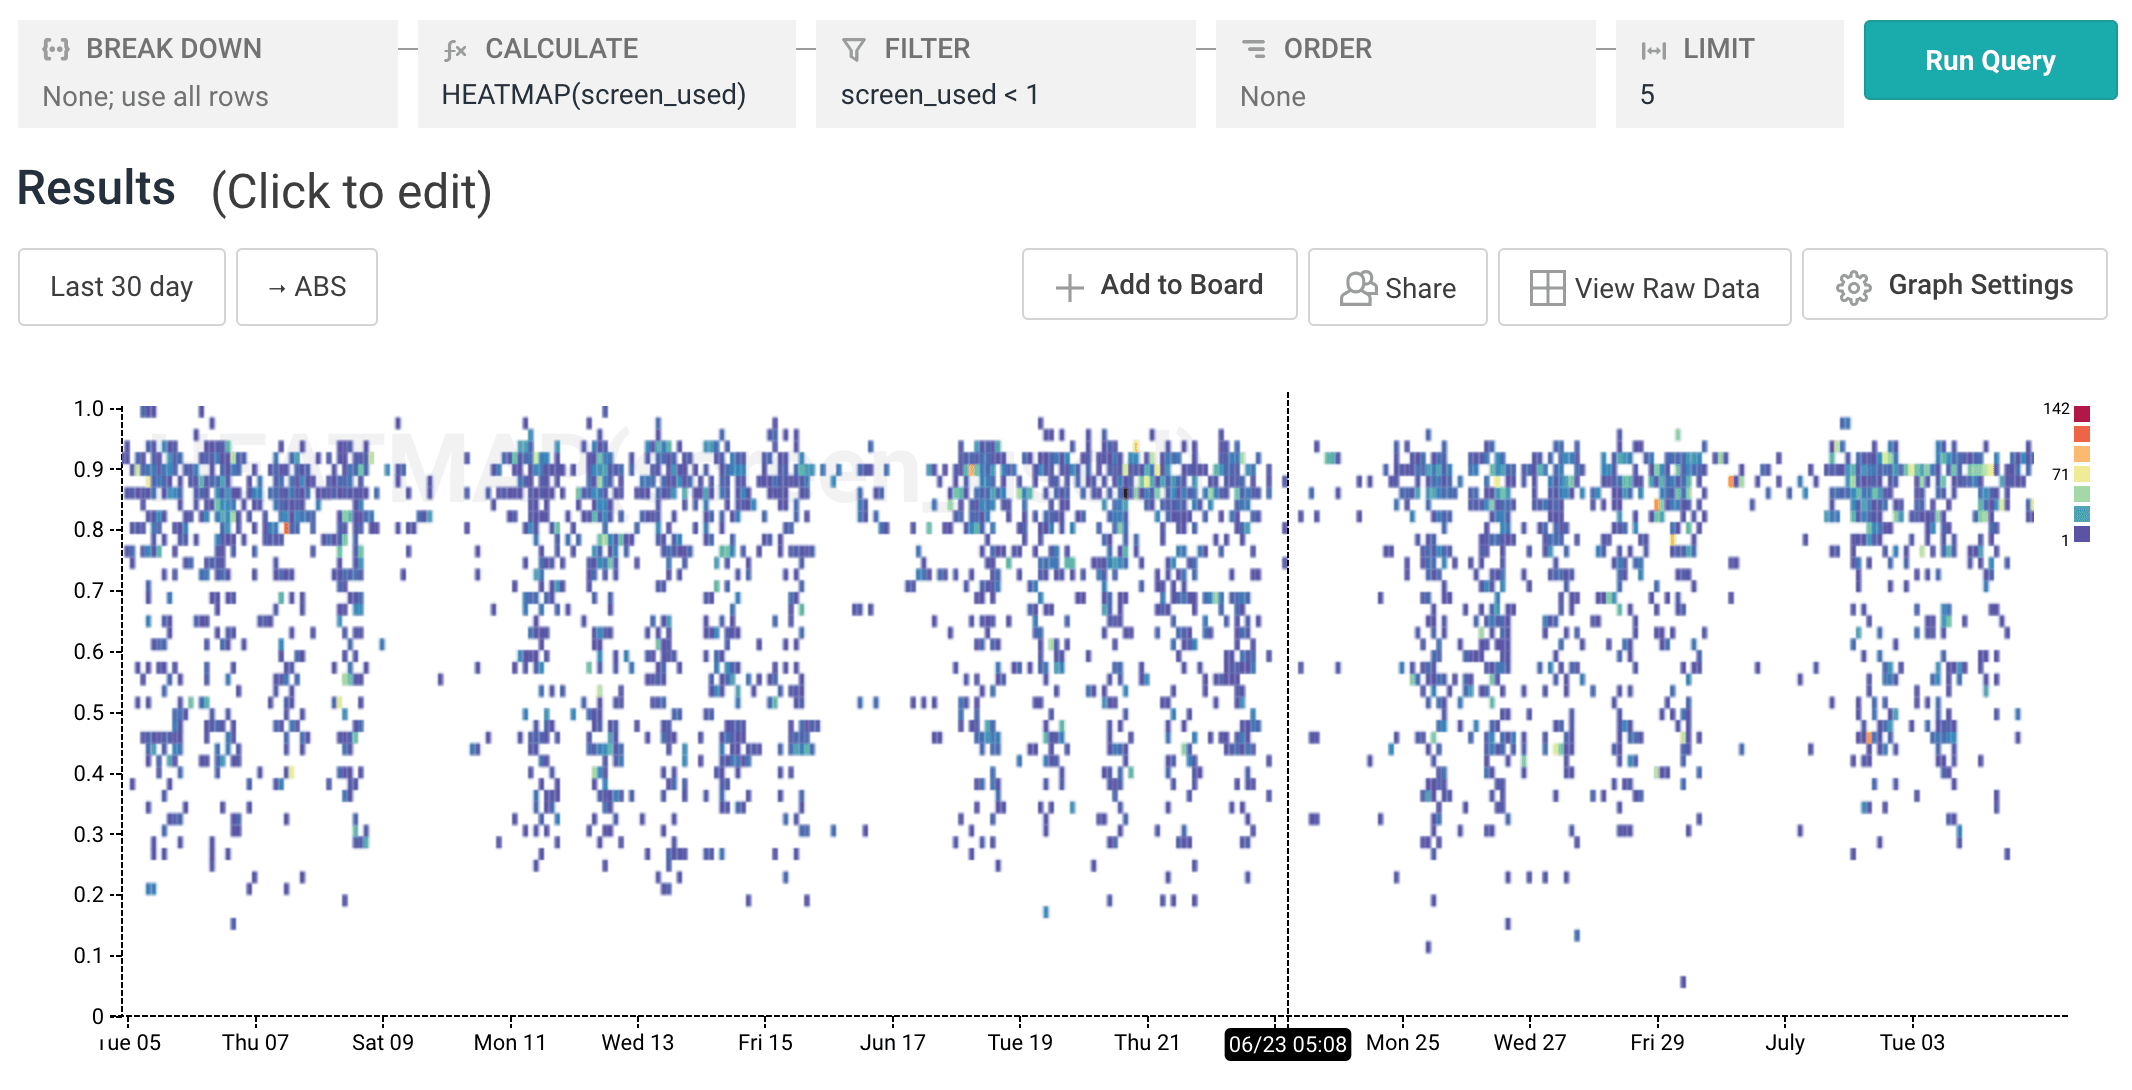Click the Limit width icon

(x=1653, y=50)
